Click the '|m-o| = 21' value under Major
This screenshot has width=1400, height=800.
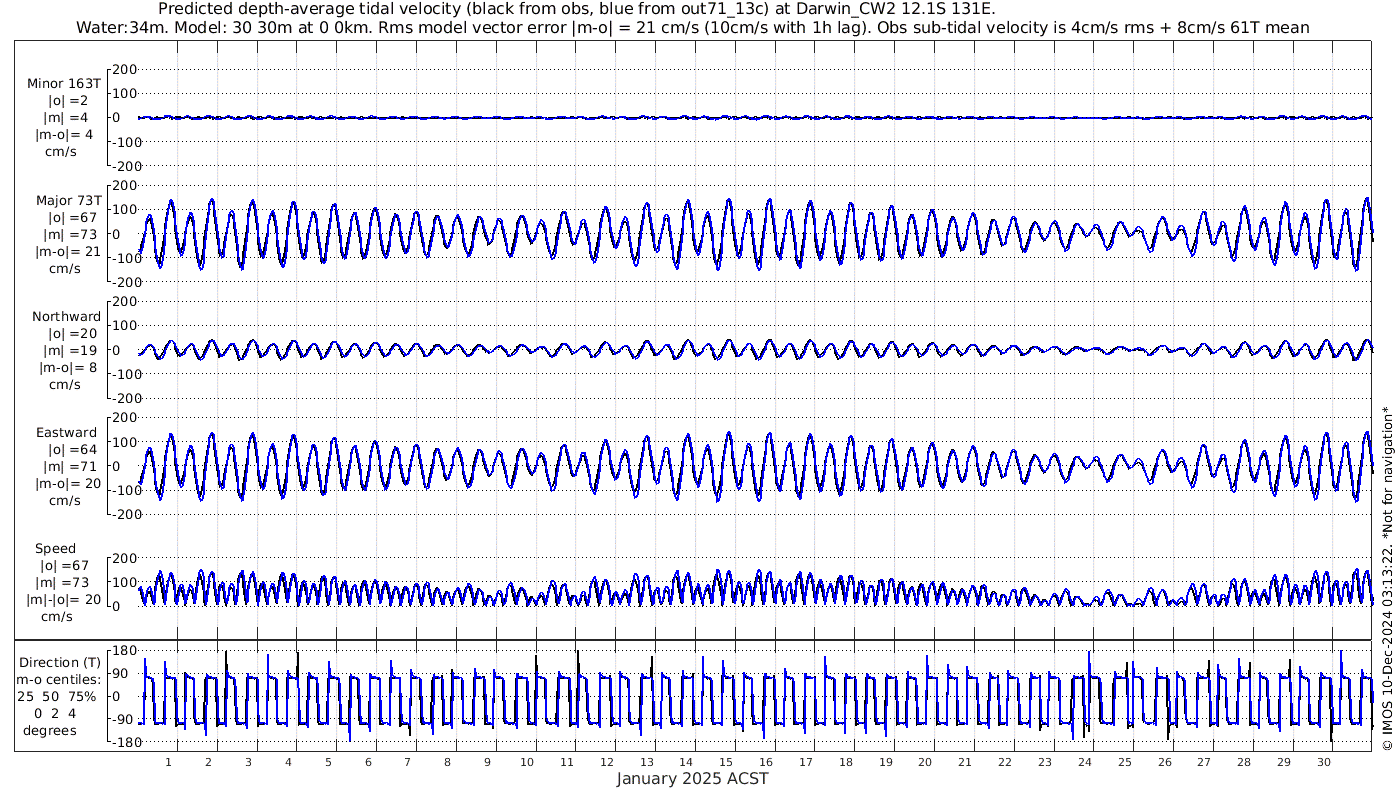[x=68, y=252]
